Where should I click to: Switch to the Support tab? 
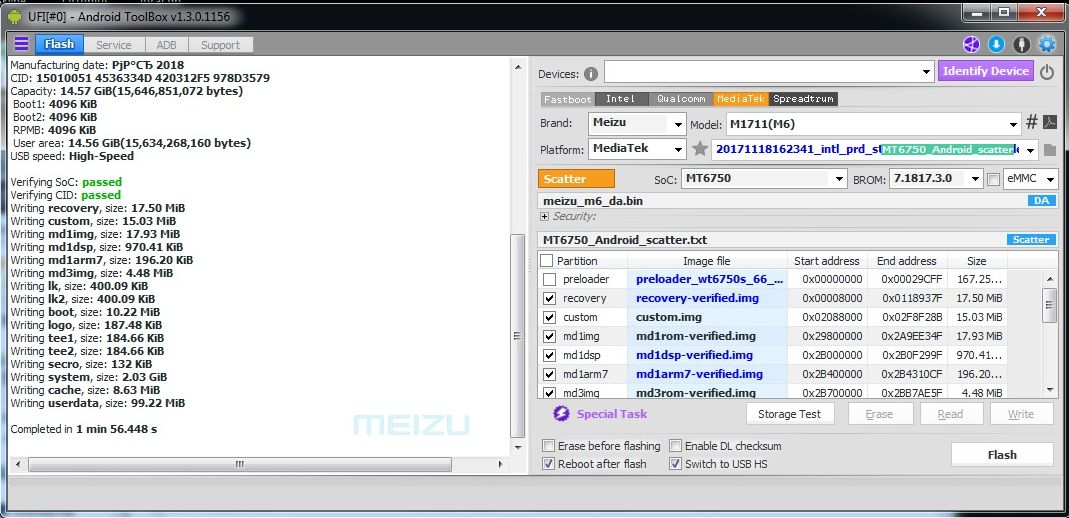click(220, 45)
